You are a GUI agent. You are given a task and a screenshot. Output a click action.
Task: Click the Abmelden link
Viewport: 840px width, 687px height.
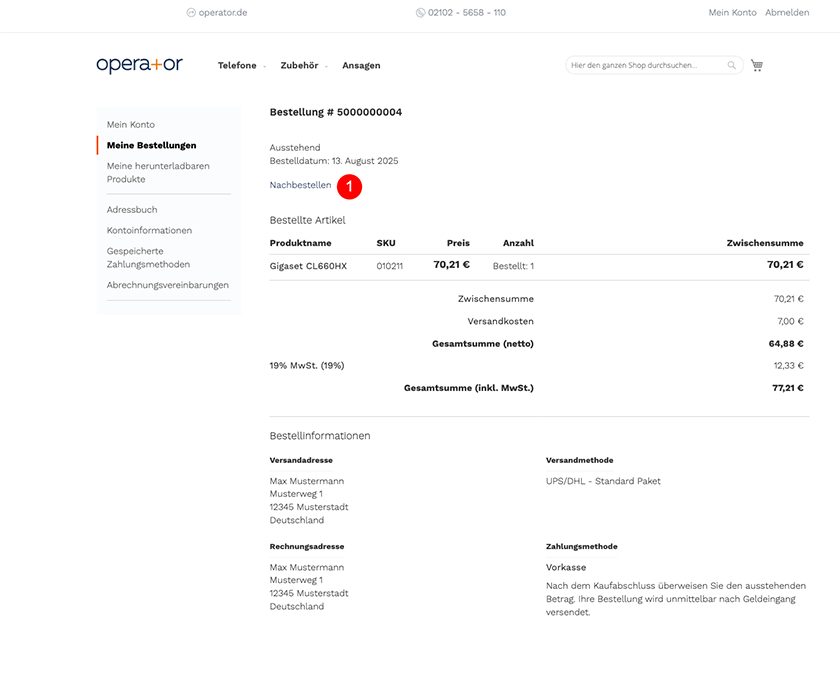[787, 12]
